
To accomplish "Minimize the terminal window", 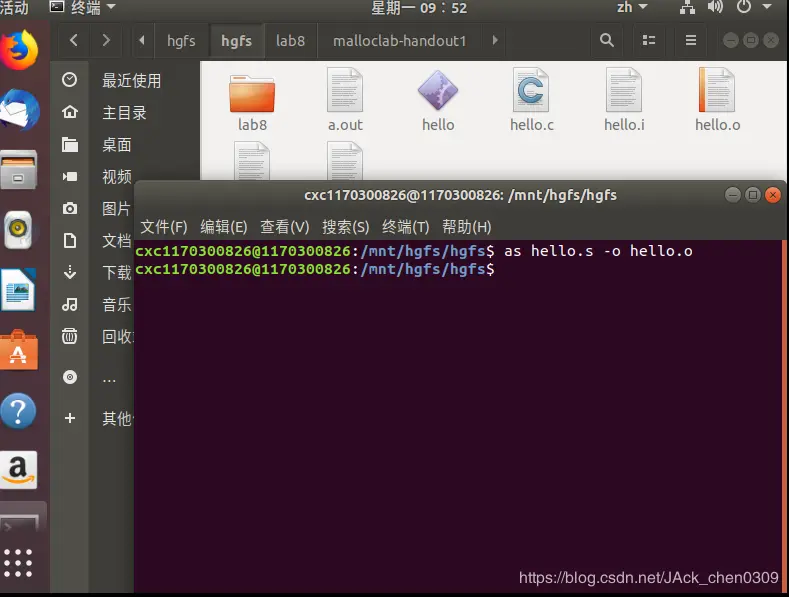I will [x=733, y=195].
